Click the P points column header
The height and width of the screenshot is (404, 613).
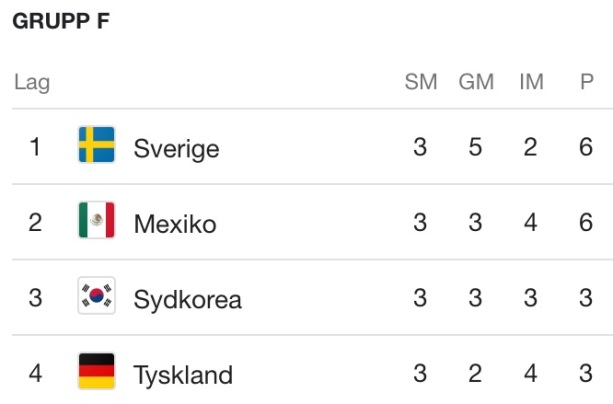(587, 82)
